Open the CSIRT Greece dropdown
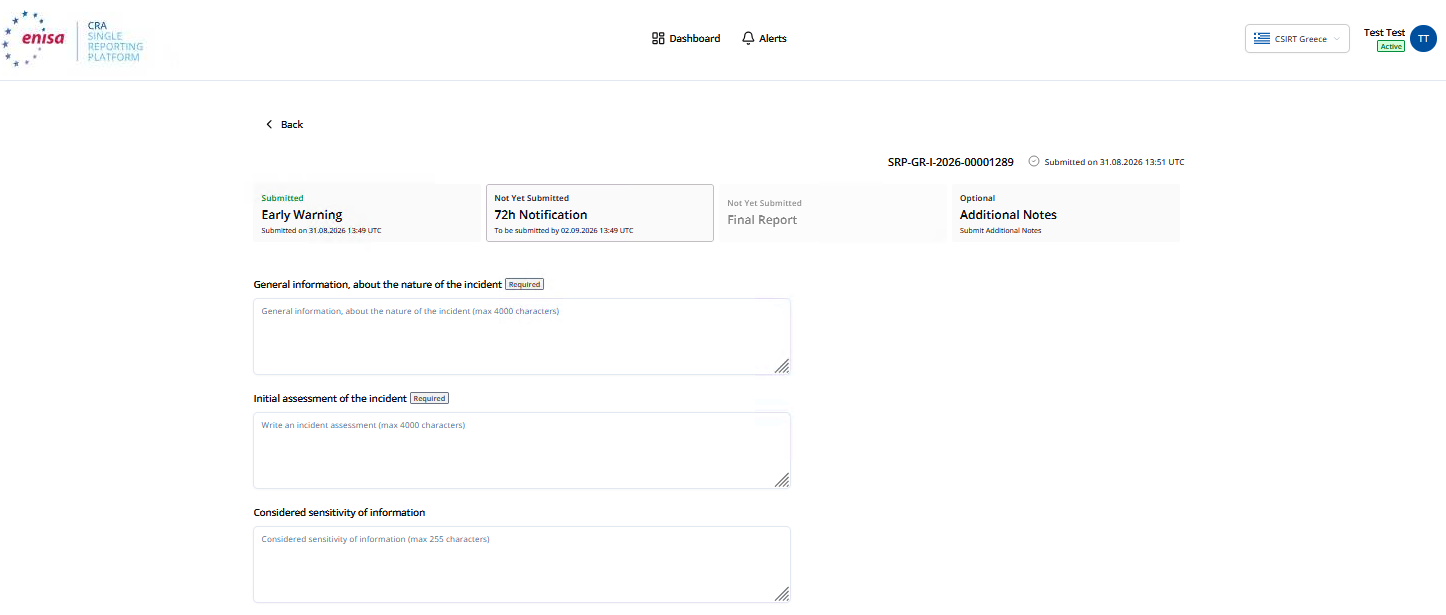The image size is (1446, 615). [x=1297, y=39]
